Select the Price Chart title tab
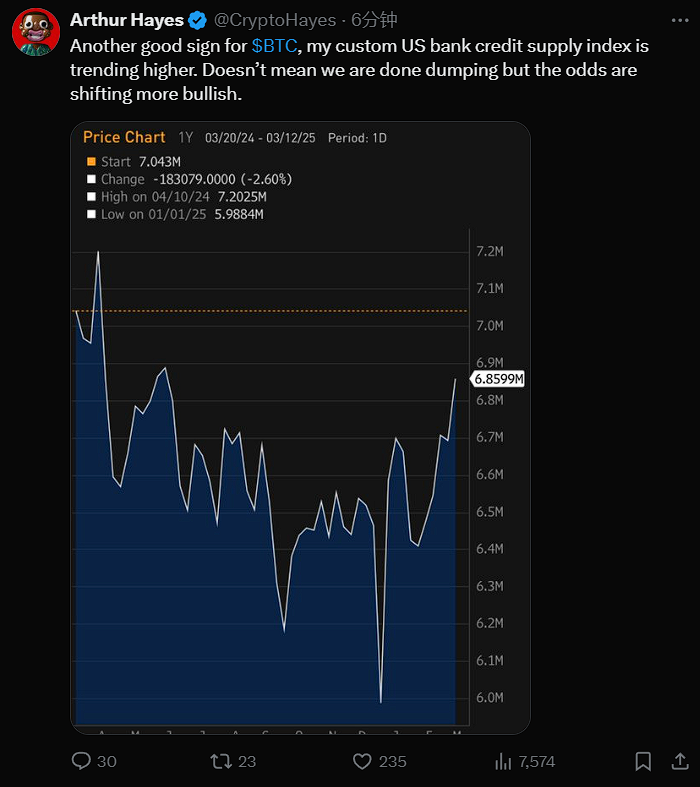The height and width of the screenshot is (787, 700). pyautogui.click(x=123, y=137)
